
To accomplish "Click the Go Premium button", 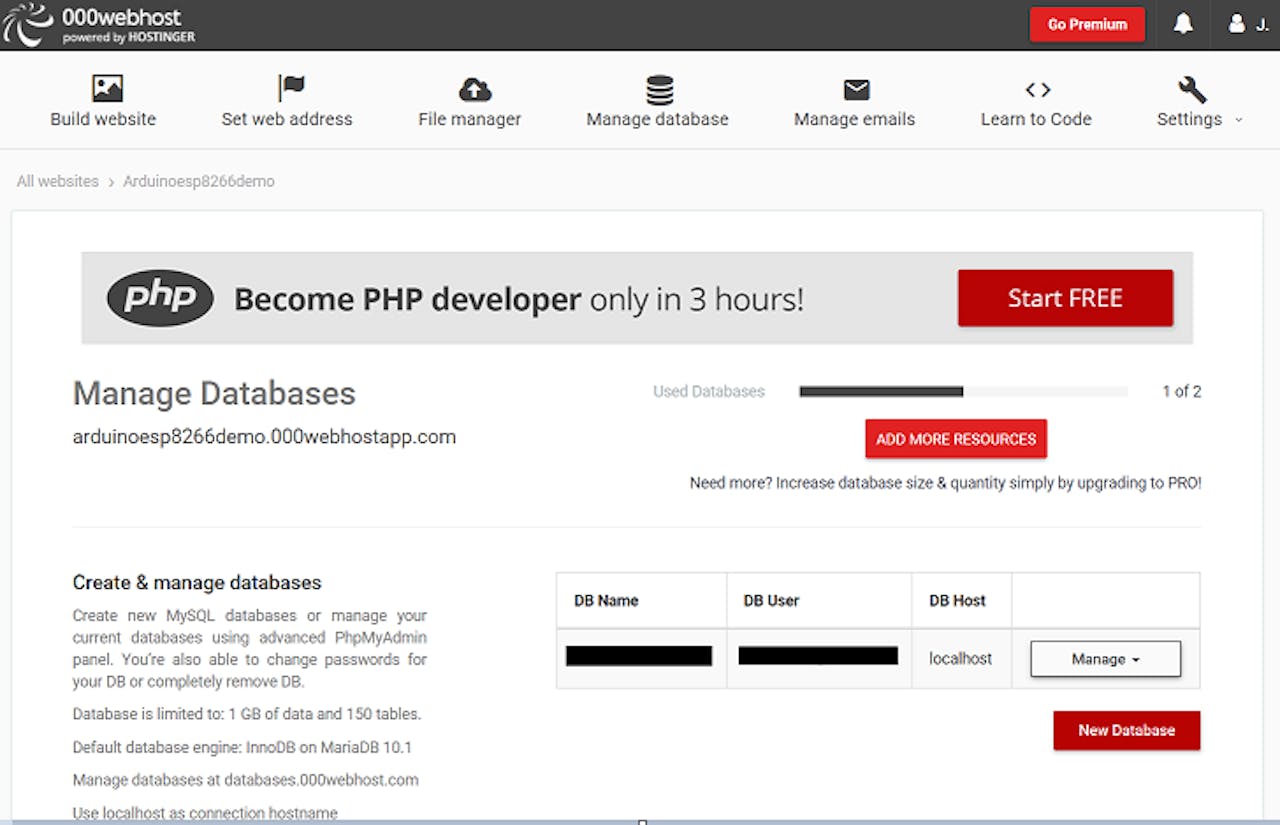I will (x=1087, y=24).
